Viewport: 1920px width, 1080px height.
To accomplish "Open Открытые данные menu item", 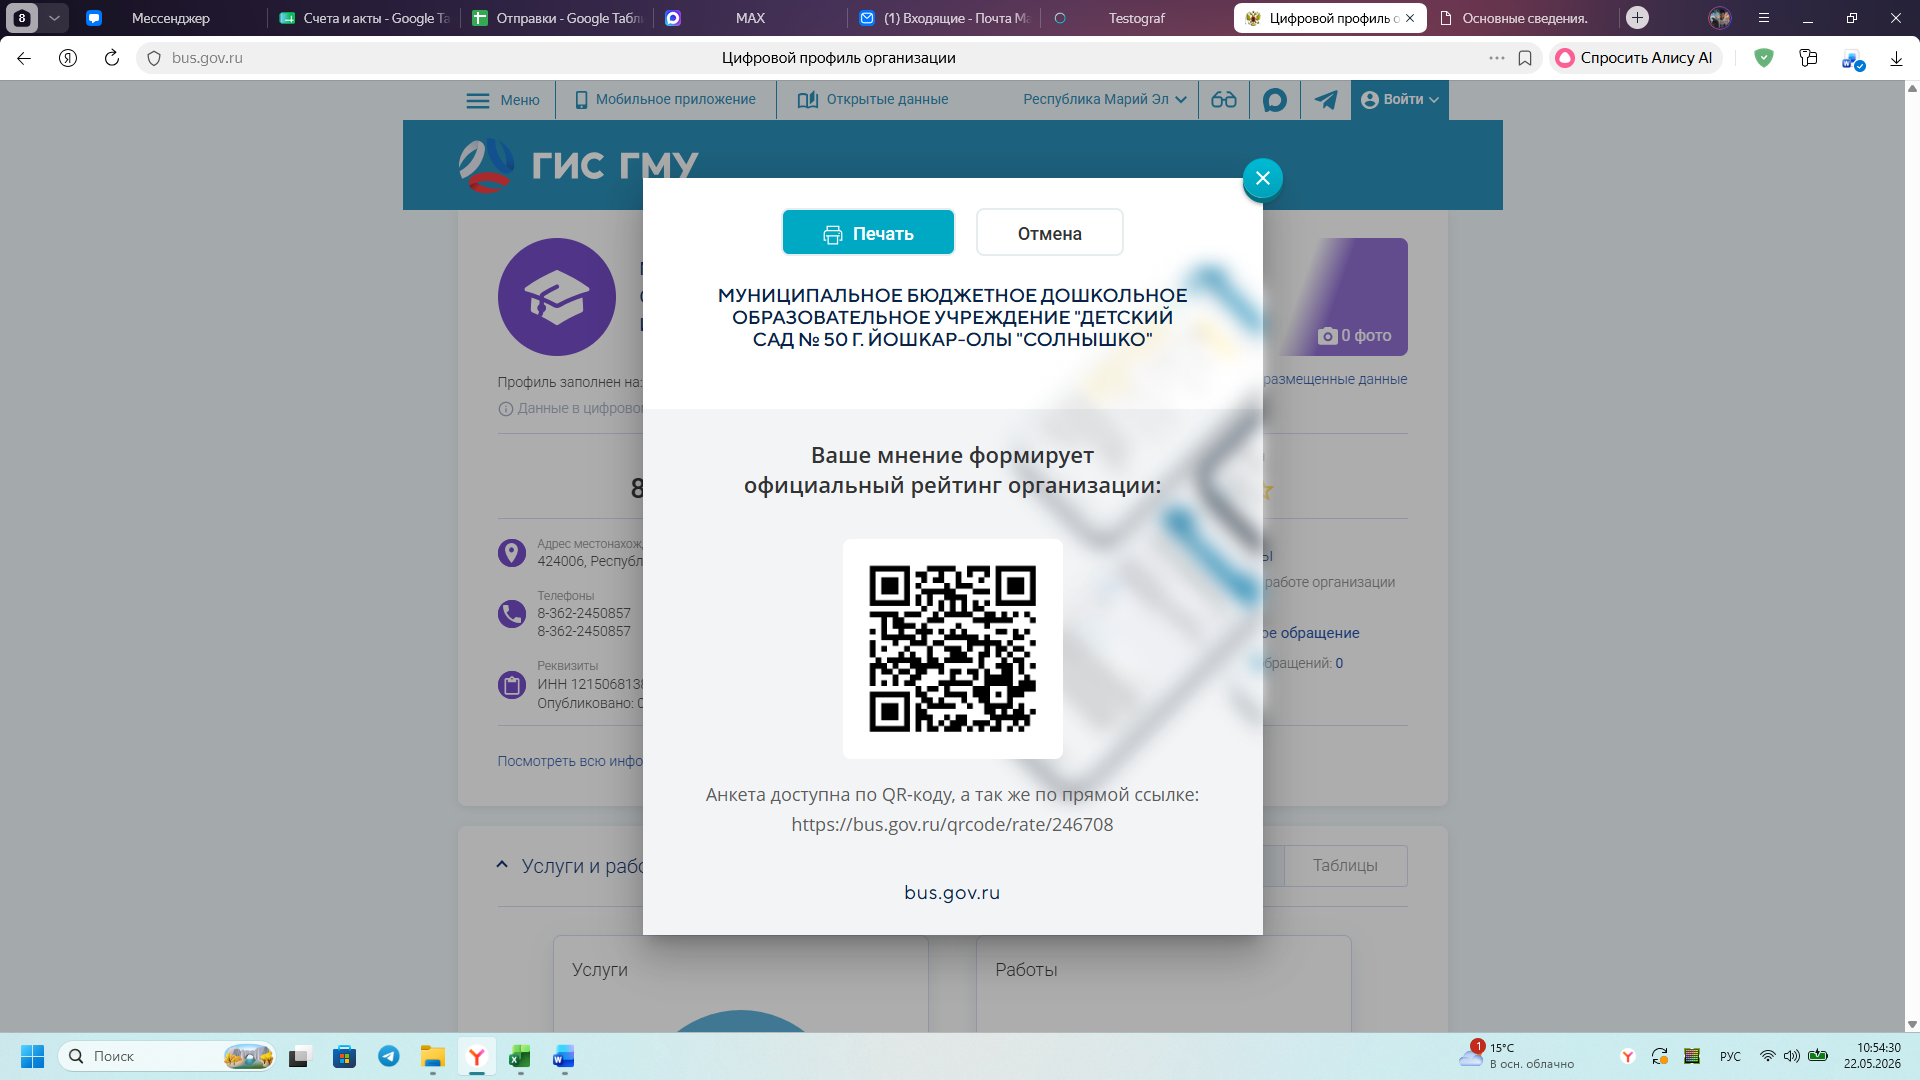I will [873, 99].
